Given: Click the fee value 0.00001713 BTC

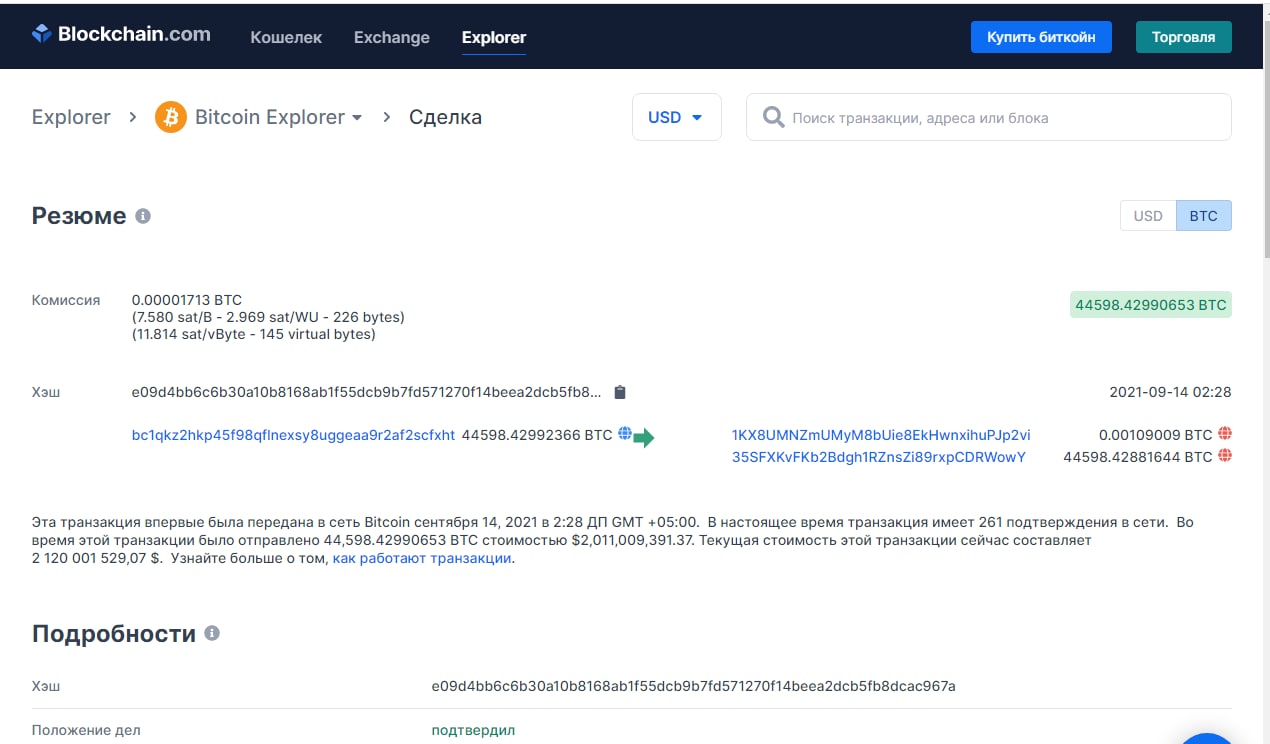Looking at the screenshot, I should [x=187, y=300].
